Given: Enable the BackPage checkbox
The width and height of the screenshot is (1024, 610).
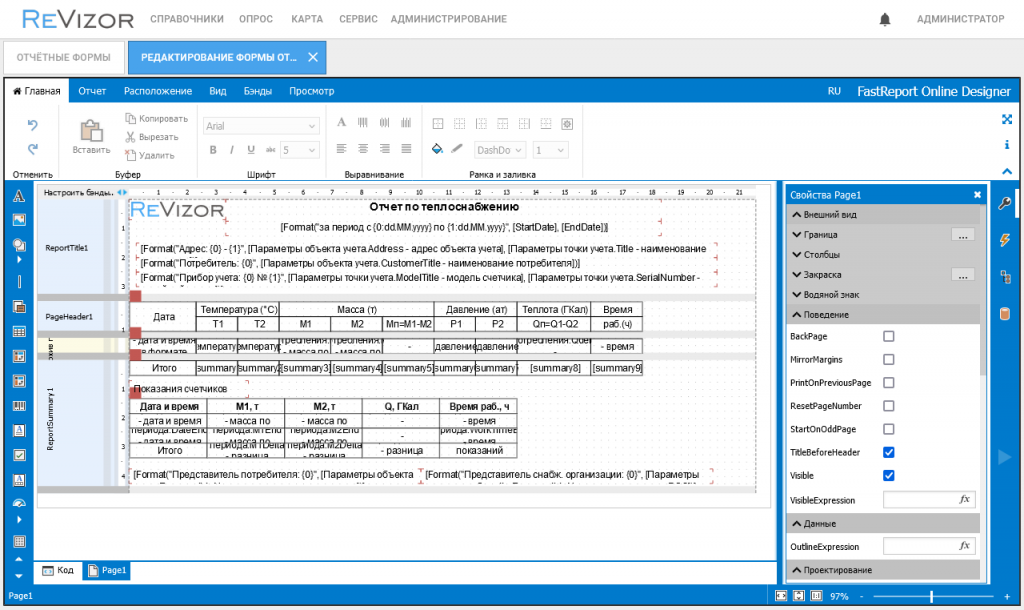Looking at the screenshot, I should coord(889,336).
